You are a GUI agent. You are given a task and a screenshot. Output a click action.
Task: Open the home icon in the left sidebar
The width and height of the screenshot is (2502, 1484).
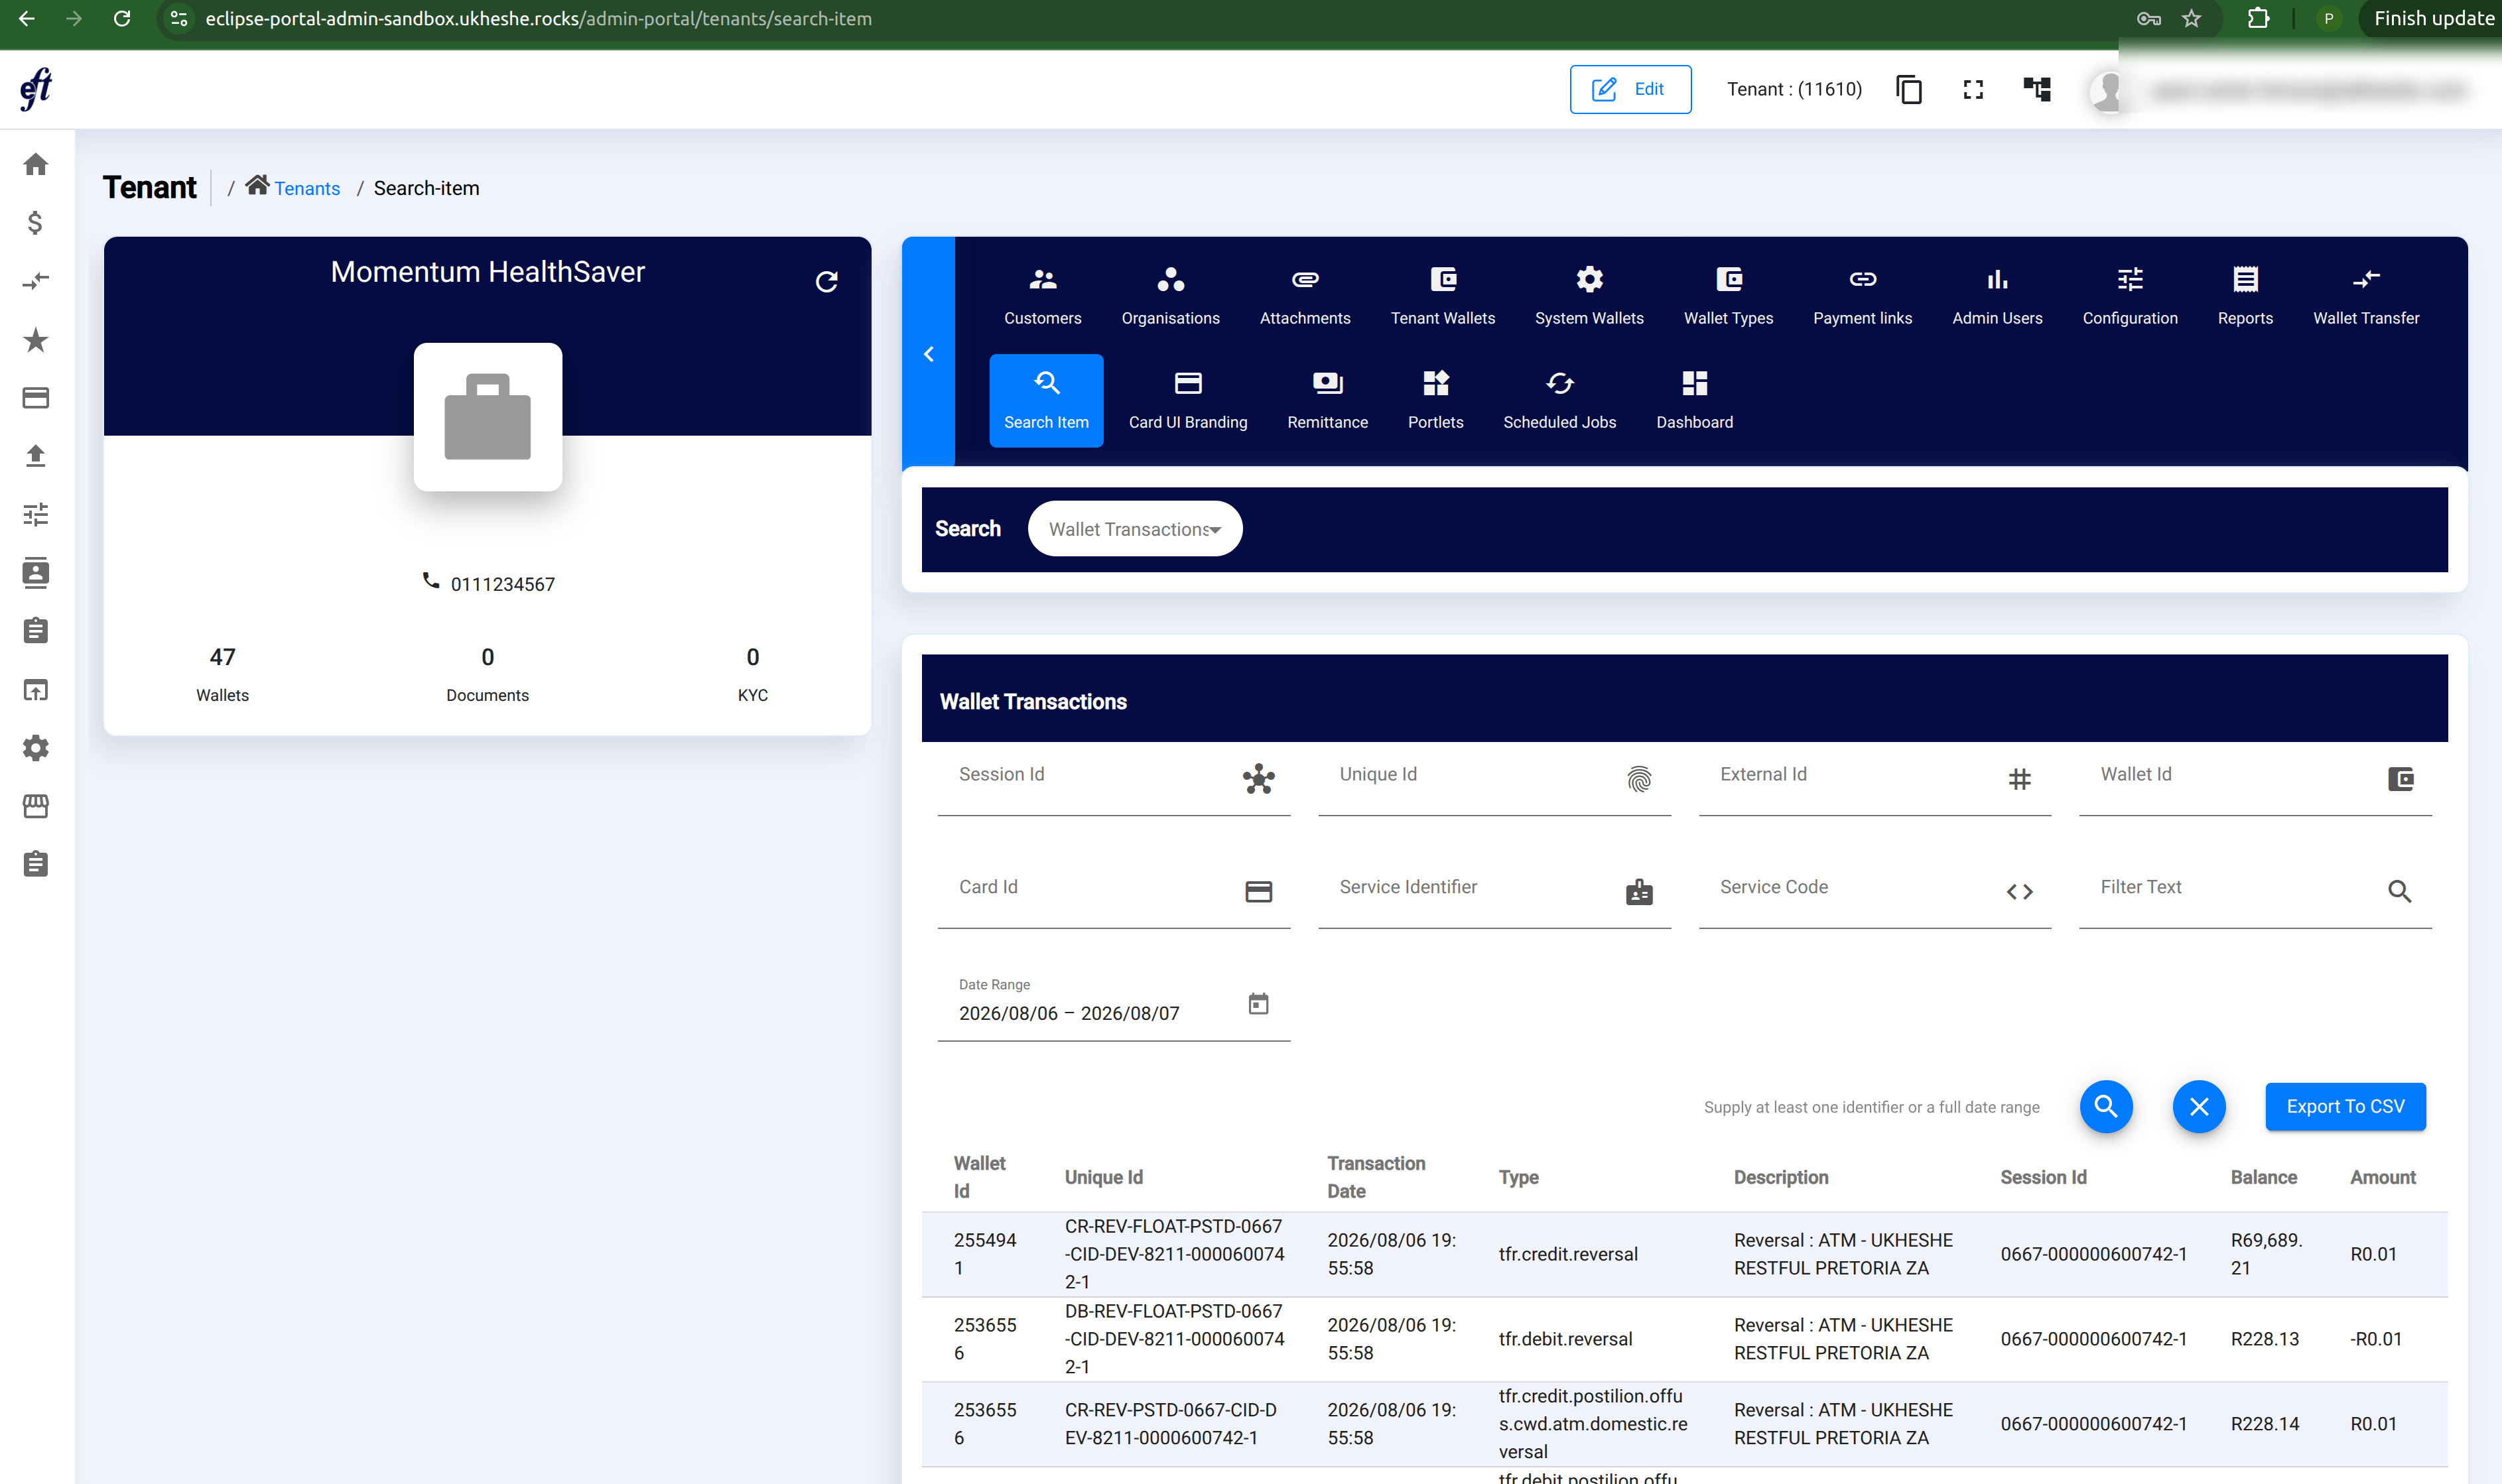(x=36, y=164)
